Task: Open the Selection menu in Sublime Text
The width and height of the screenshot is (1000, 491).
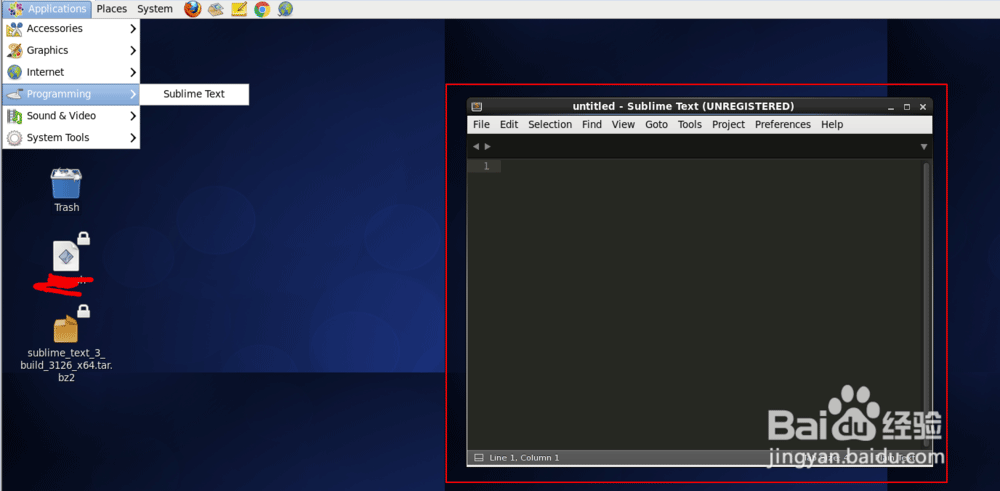Action: coord(550,124)
